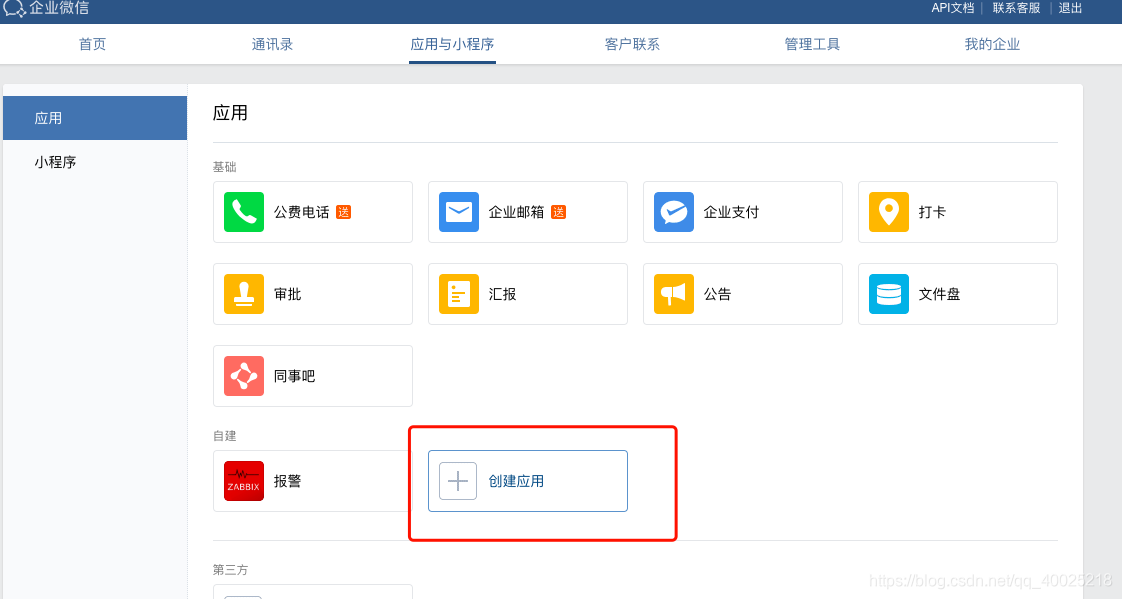Open the 文件盘 app label
Screen dimensions: 1122x599
(940, 294)
